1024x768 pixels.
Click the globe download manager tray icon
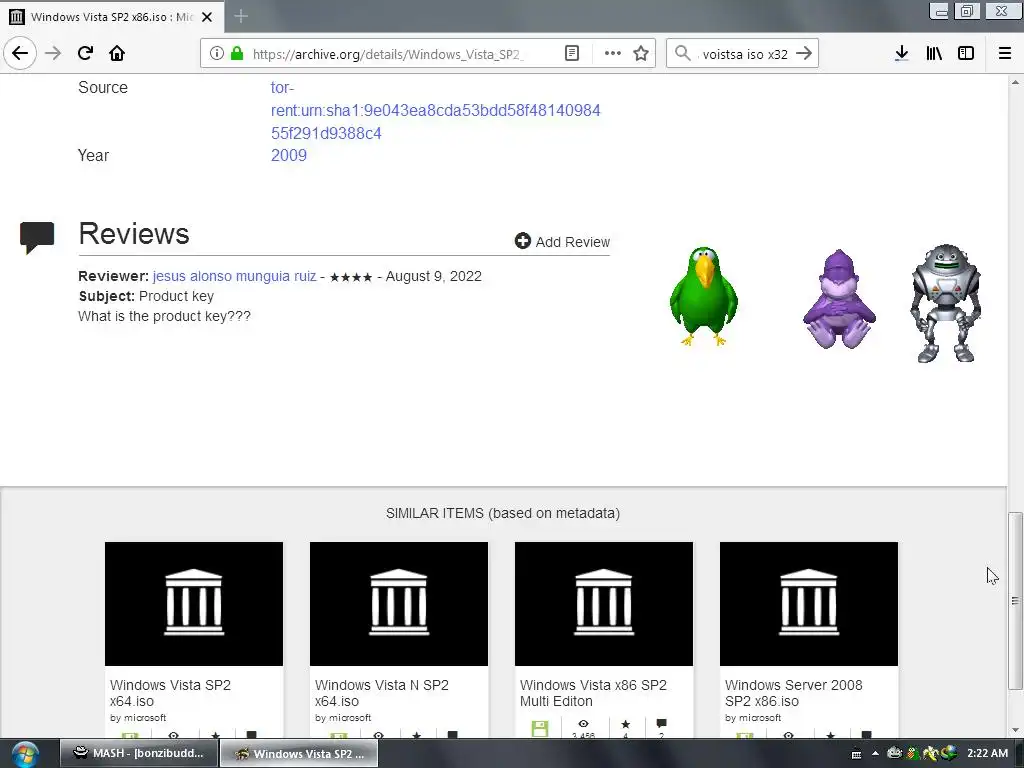click(x=948, y=753)
